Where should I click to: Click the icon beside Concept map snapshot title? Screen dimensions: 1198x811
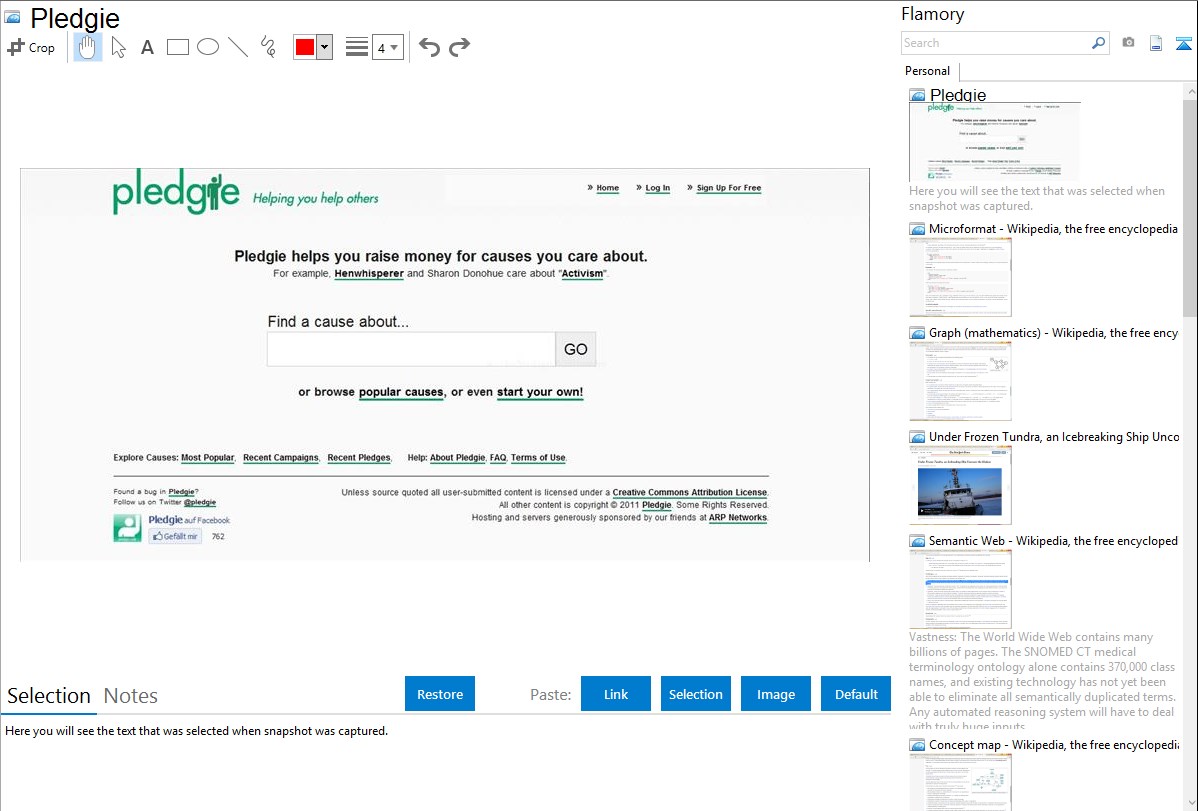click(917, 744)
